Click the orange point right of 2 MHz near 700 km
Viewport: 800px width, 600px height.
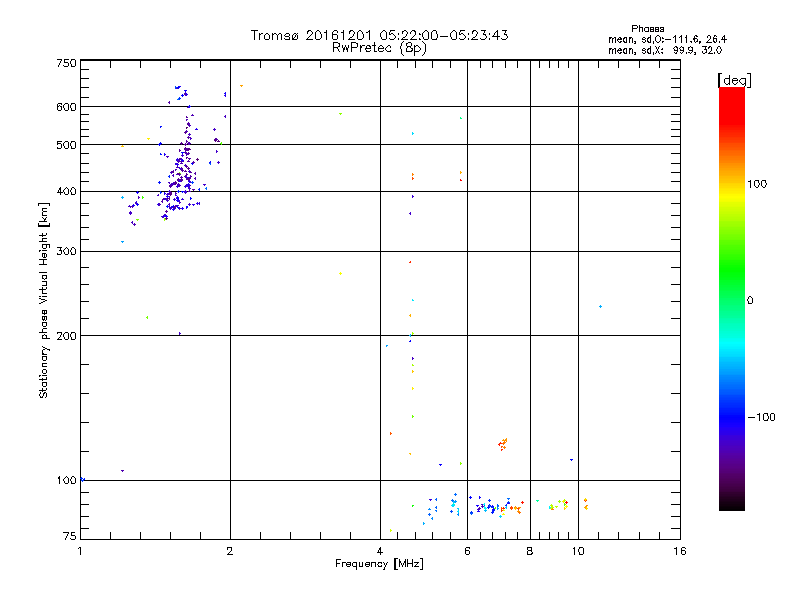tap(241, 86)
